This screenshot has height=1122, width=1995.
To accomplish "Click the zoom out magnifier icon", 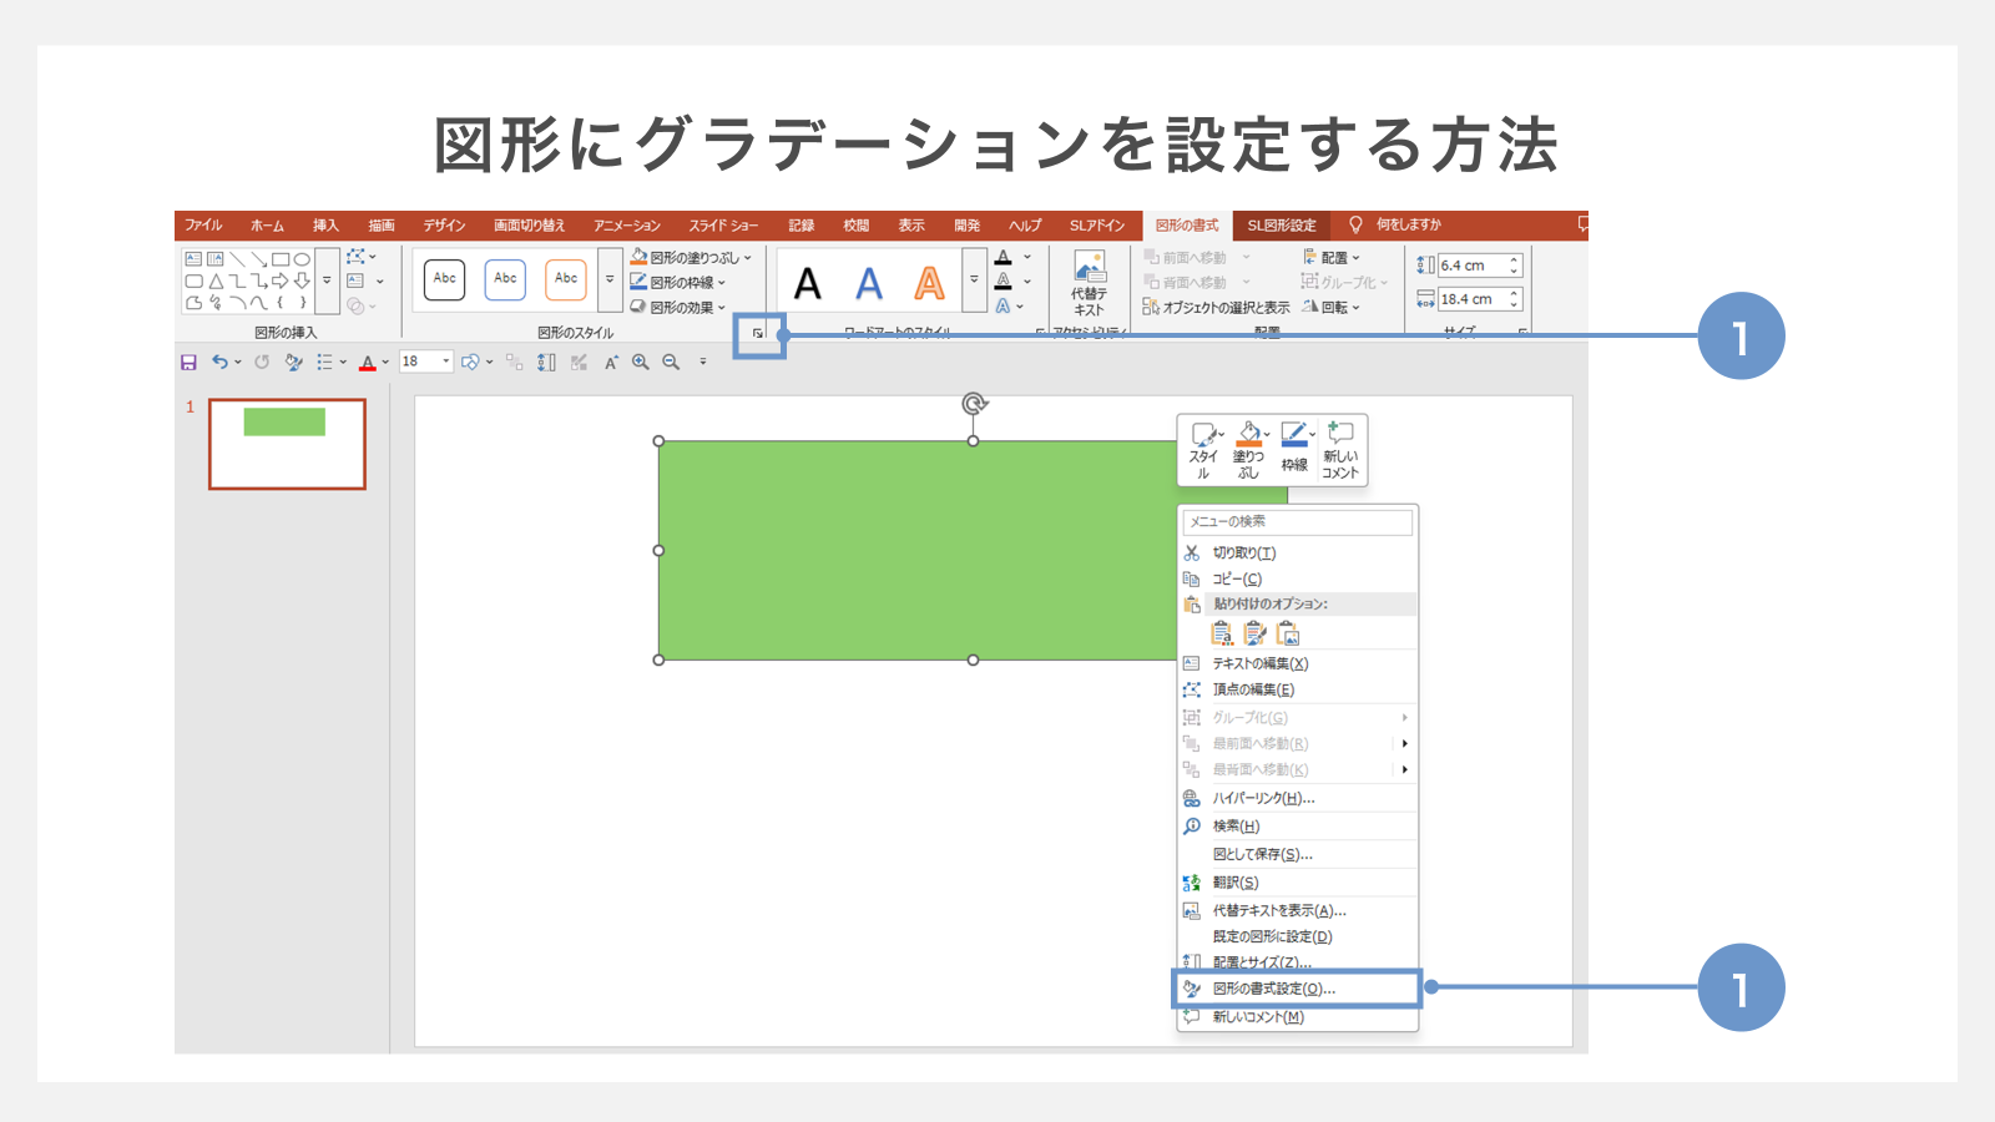I will (x=671, y=362).
